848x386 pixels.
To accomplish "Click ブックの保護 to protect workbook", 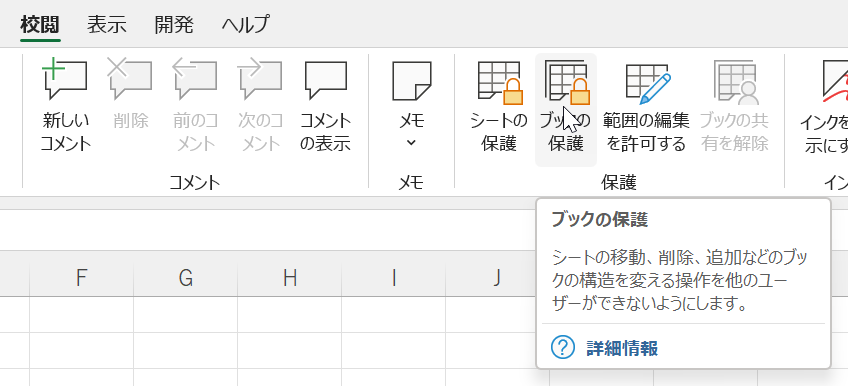I will point(566,110).
